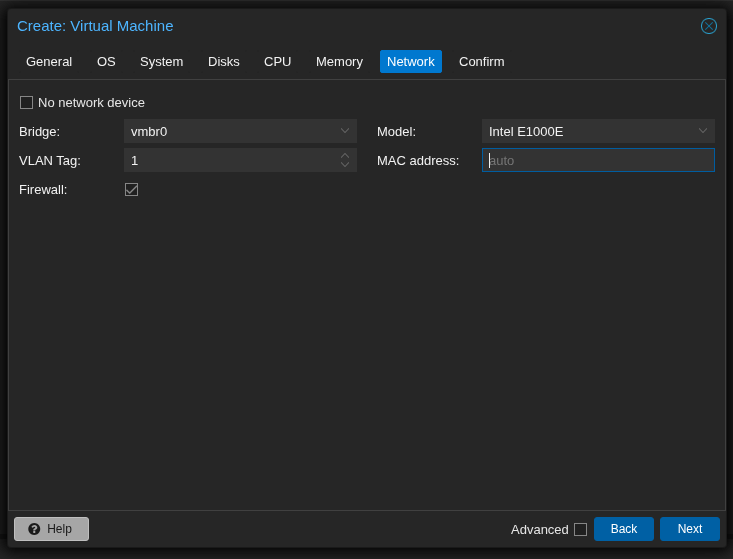Screen dimensions: 733x559
Task: Toggle the Firewall checkbox
Action: tap(131, 189)
